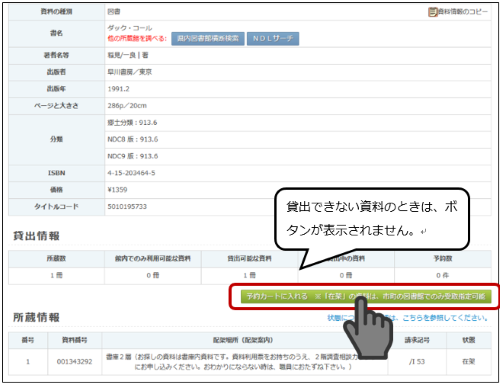Click the 資料番号 column header

[75, 340]
